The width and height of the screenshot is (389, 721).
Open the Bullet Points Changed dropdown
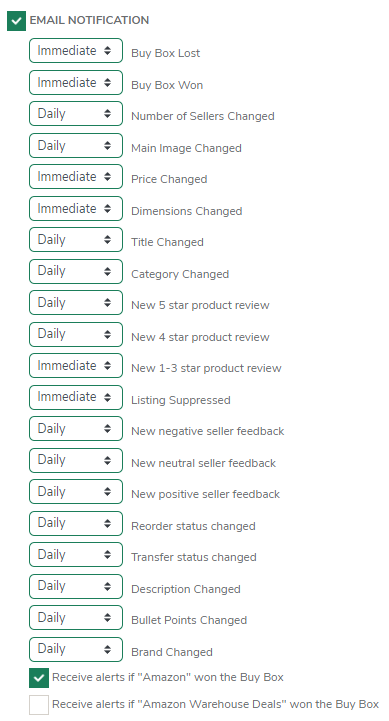[x=76, y=618]
